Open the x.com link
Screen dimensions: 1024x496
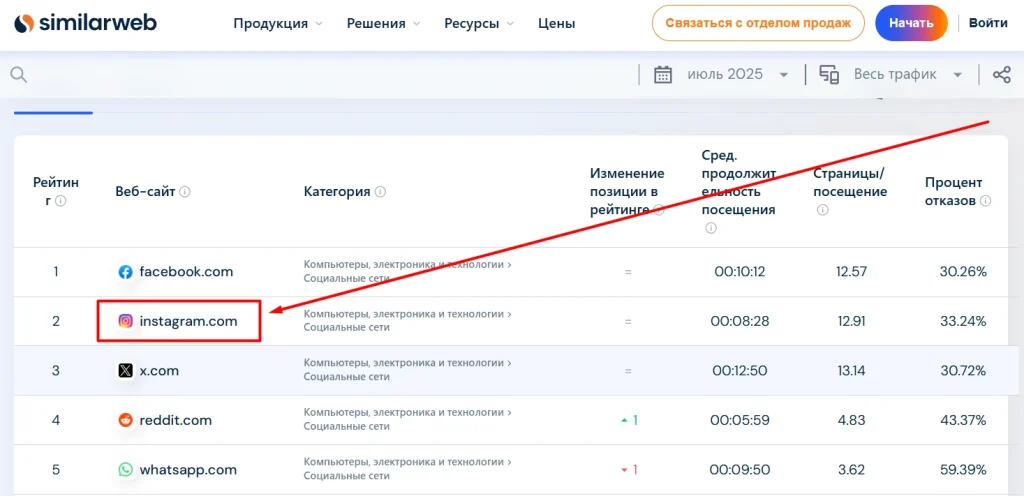159,371
